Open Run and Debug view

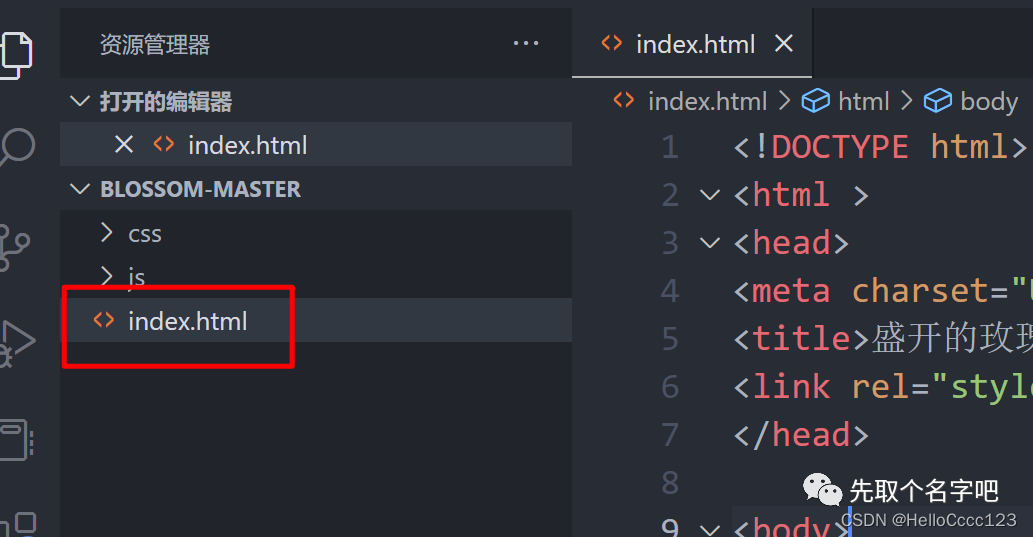[x=17, y=343]
